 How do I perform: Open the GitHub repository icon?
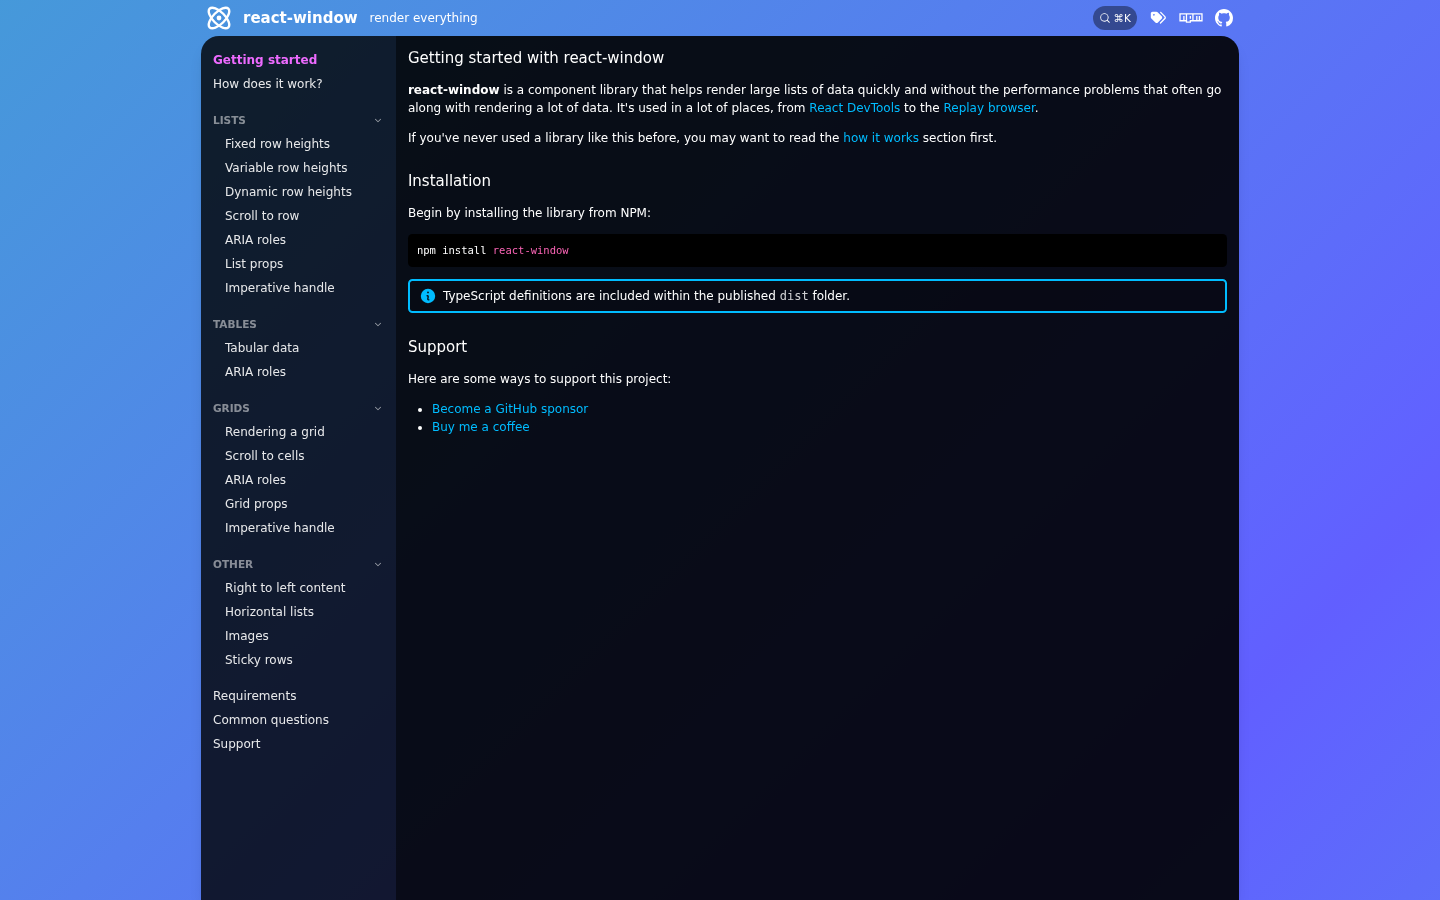tap(1224, 18)
